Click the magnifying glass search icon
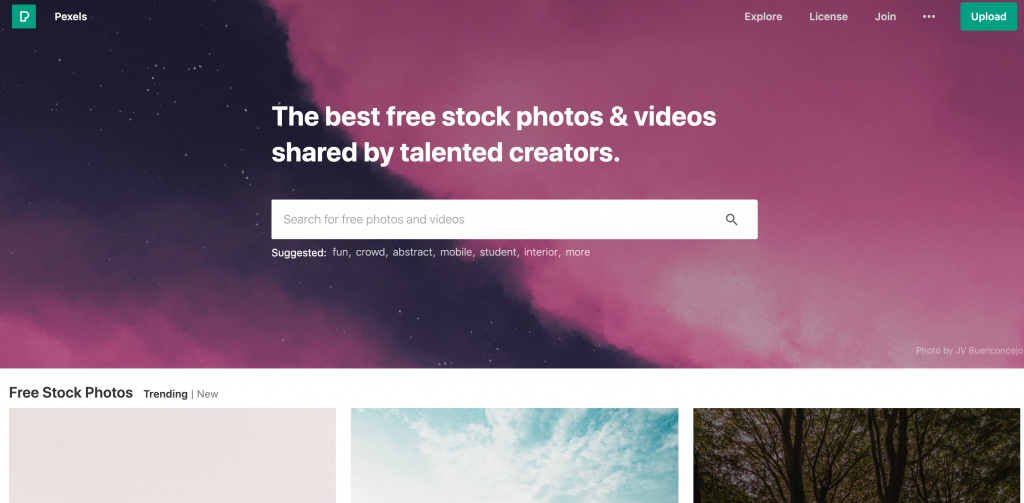 731,219
